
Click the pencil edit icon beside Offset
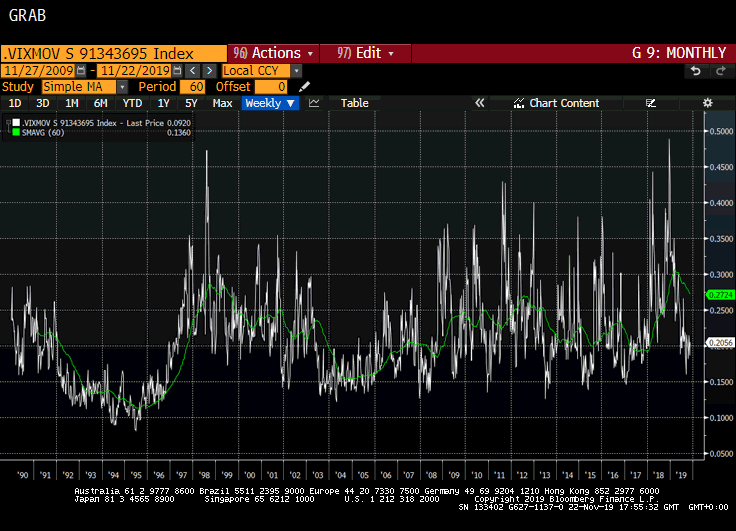(305, 87)
